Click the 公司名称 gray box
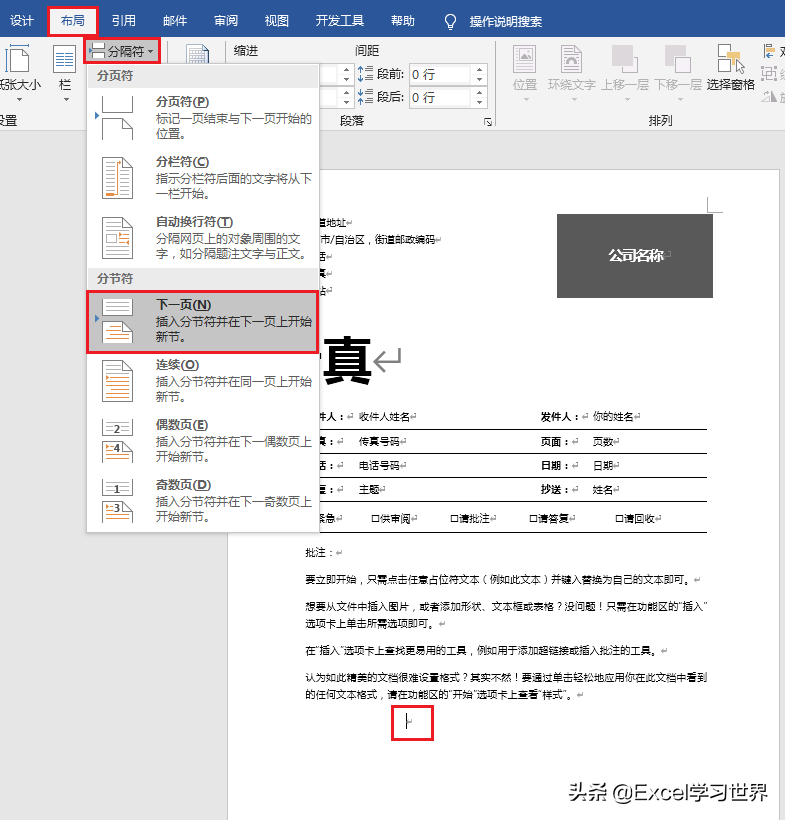This screenshot has width=785, height=820. (x=634, y=256)
